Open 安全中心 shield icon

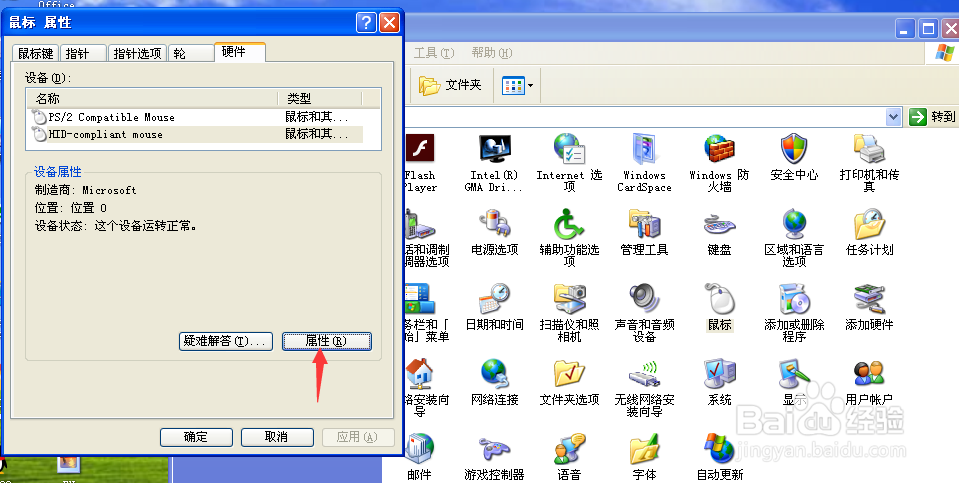tap(794, 149)
